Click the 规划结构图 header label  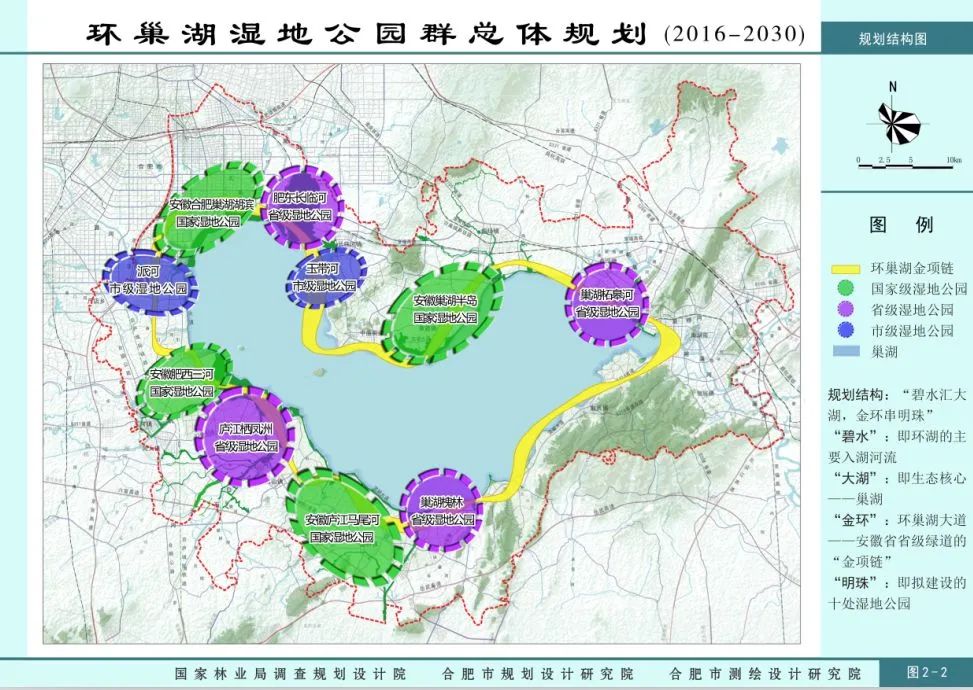pos(893,39)
